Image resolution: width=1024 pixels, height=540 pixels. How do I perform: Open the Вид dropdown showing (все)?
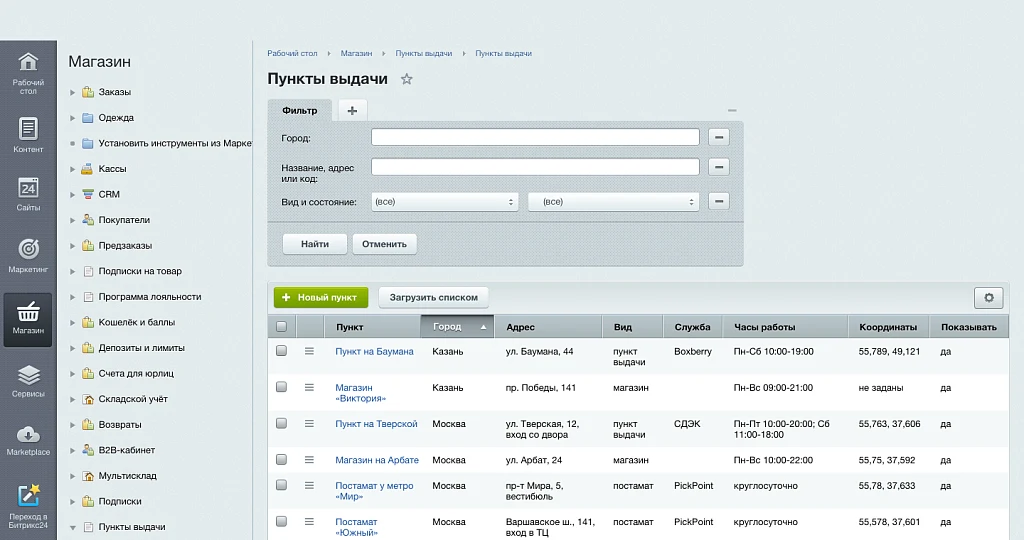(x=445, y=202)
